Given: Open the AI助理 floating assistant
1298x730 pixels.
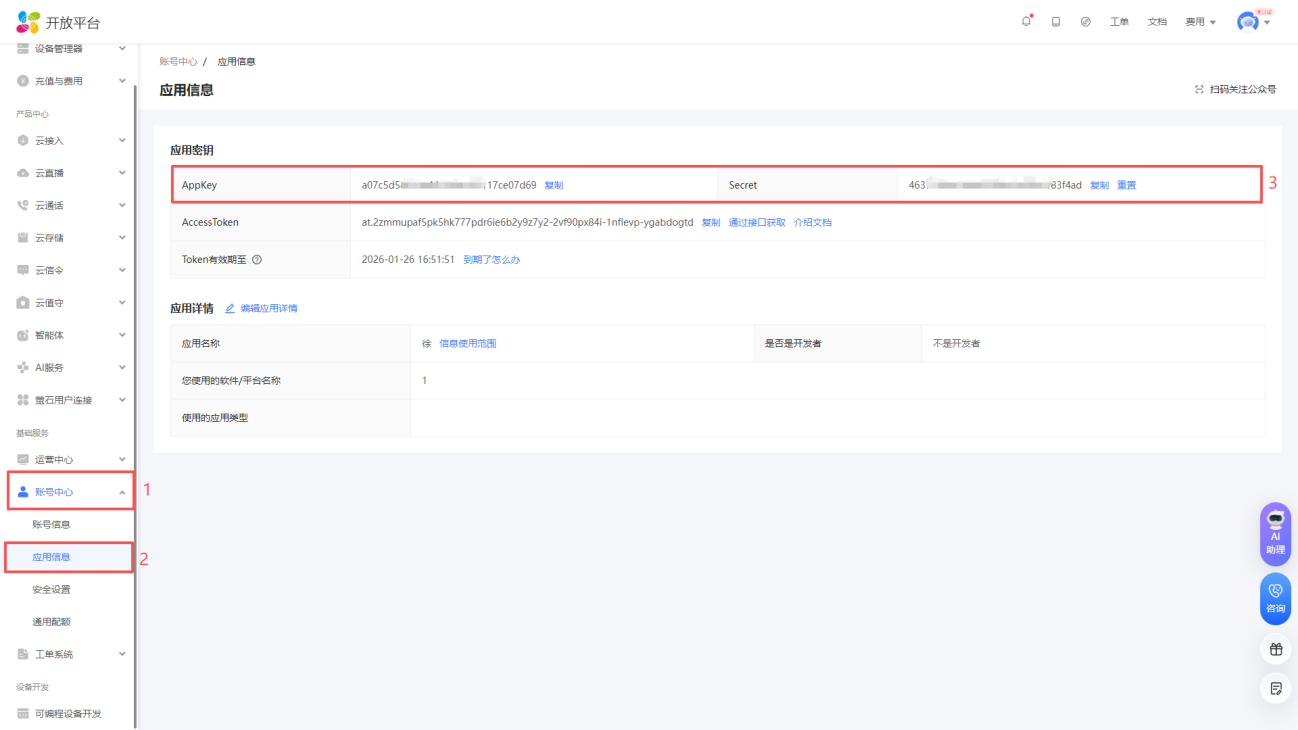Looking at the screenshot, I should [1275, 534].
